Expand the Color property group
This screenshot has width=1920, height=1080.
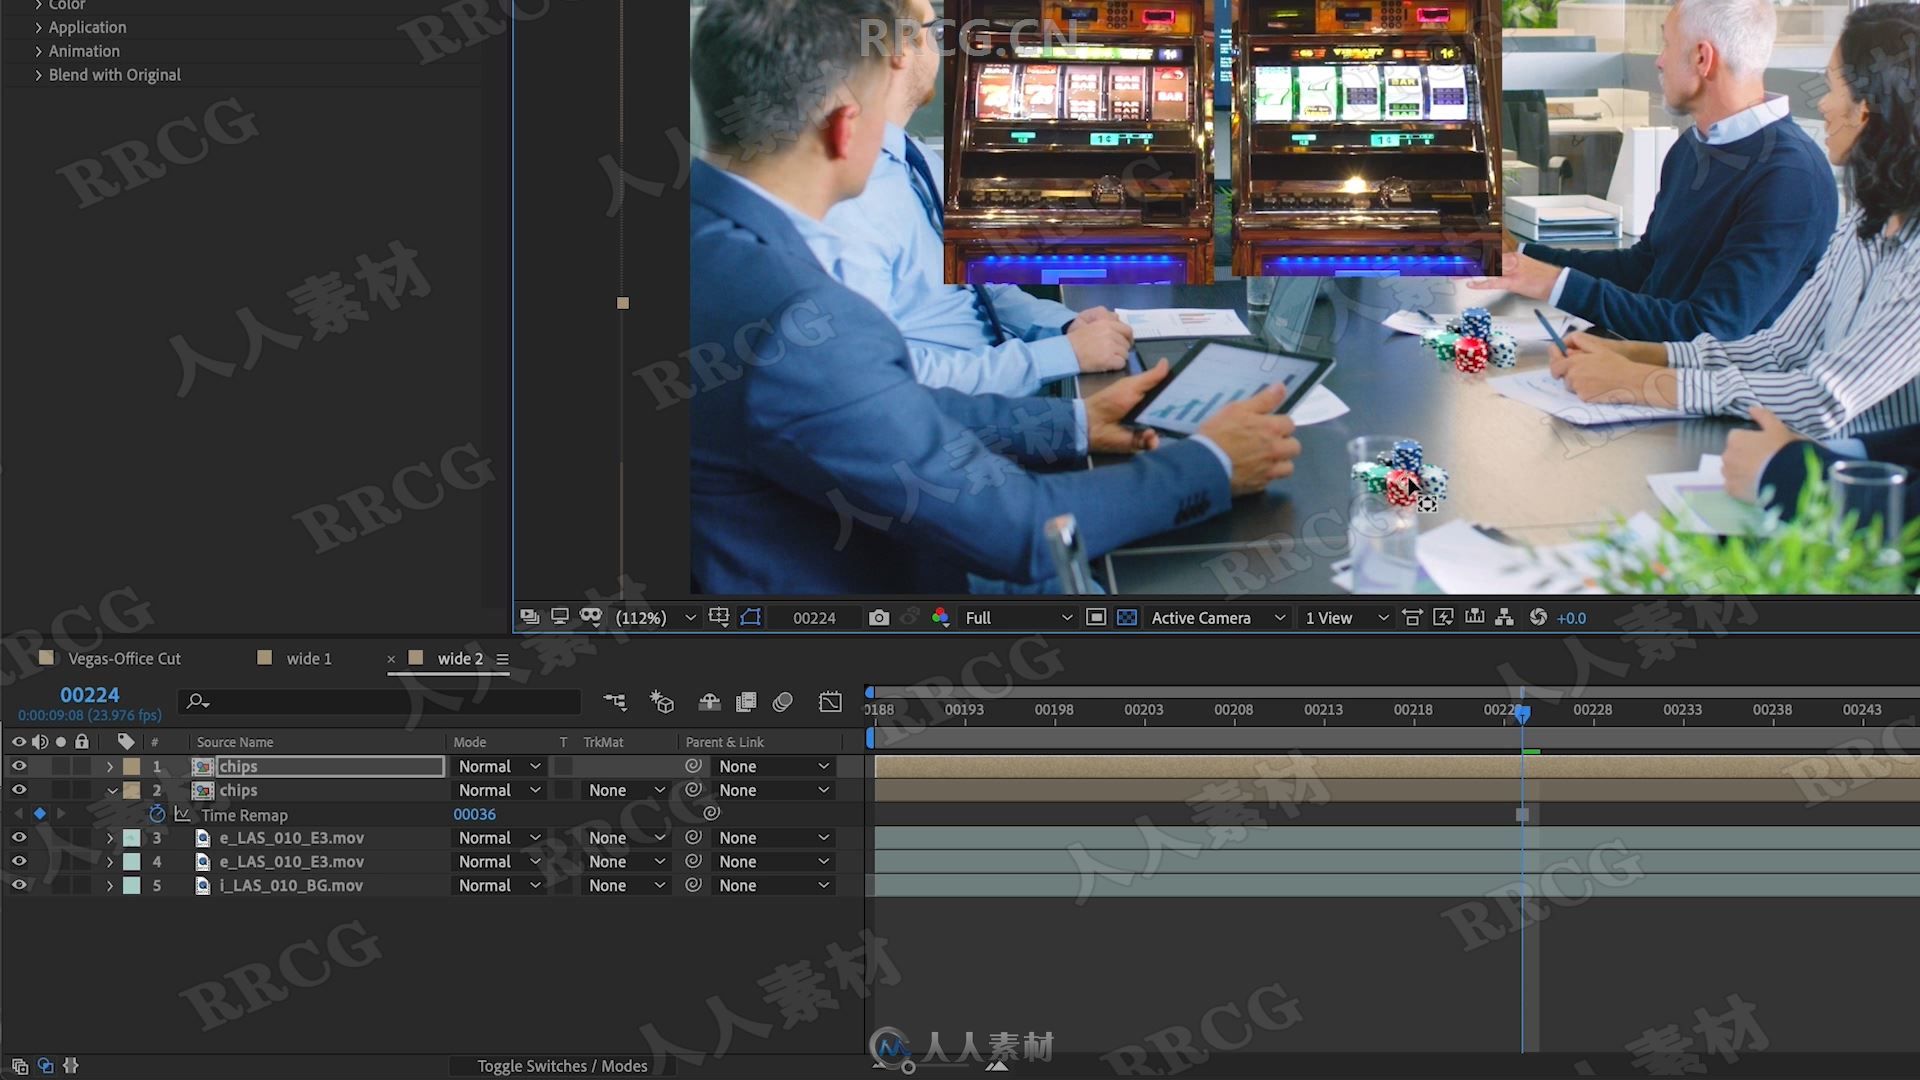click(38, 5)
